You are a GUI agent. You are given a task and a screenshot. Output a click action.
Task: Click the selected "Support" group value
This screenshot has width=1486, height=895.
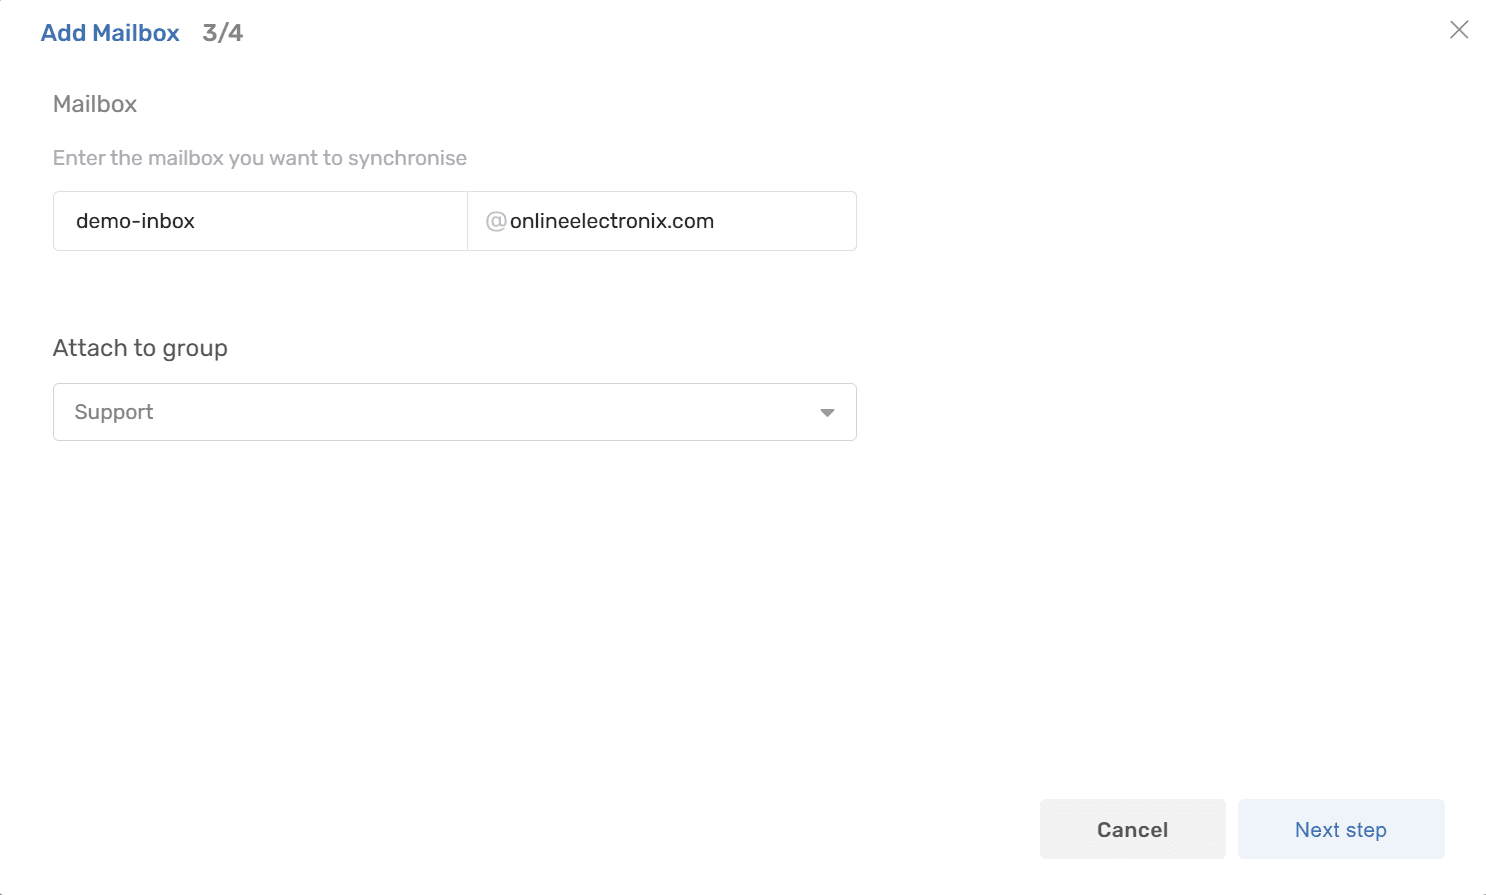(114, 412)
